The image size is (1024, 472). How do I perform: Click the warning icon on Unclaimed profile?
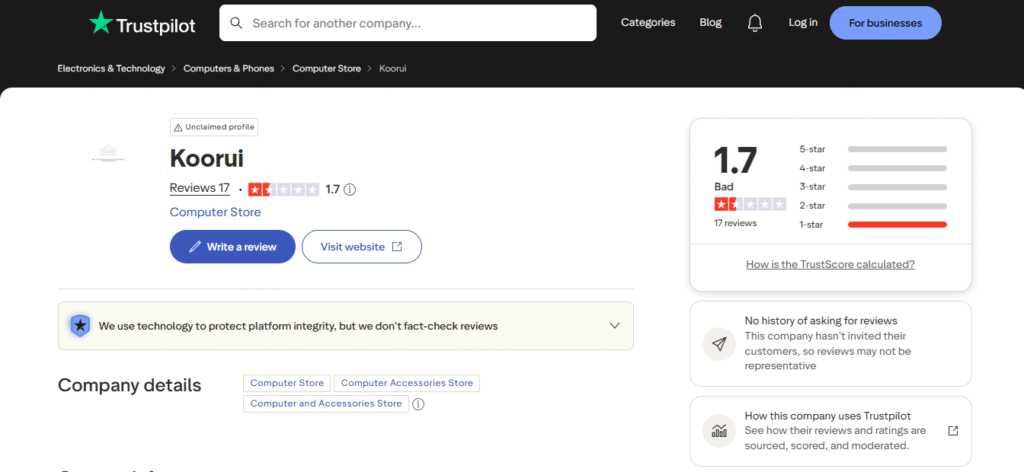click(178, 127)
